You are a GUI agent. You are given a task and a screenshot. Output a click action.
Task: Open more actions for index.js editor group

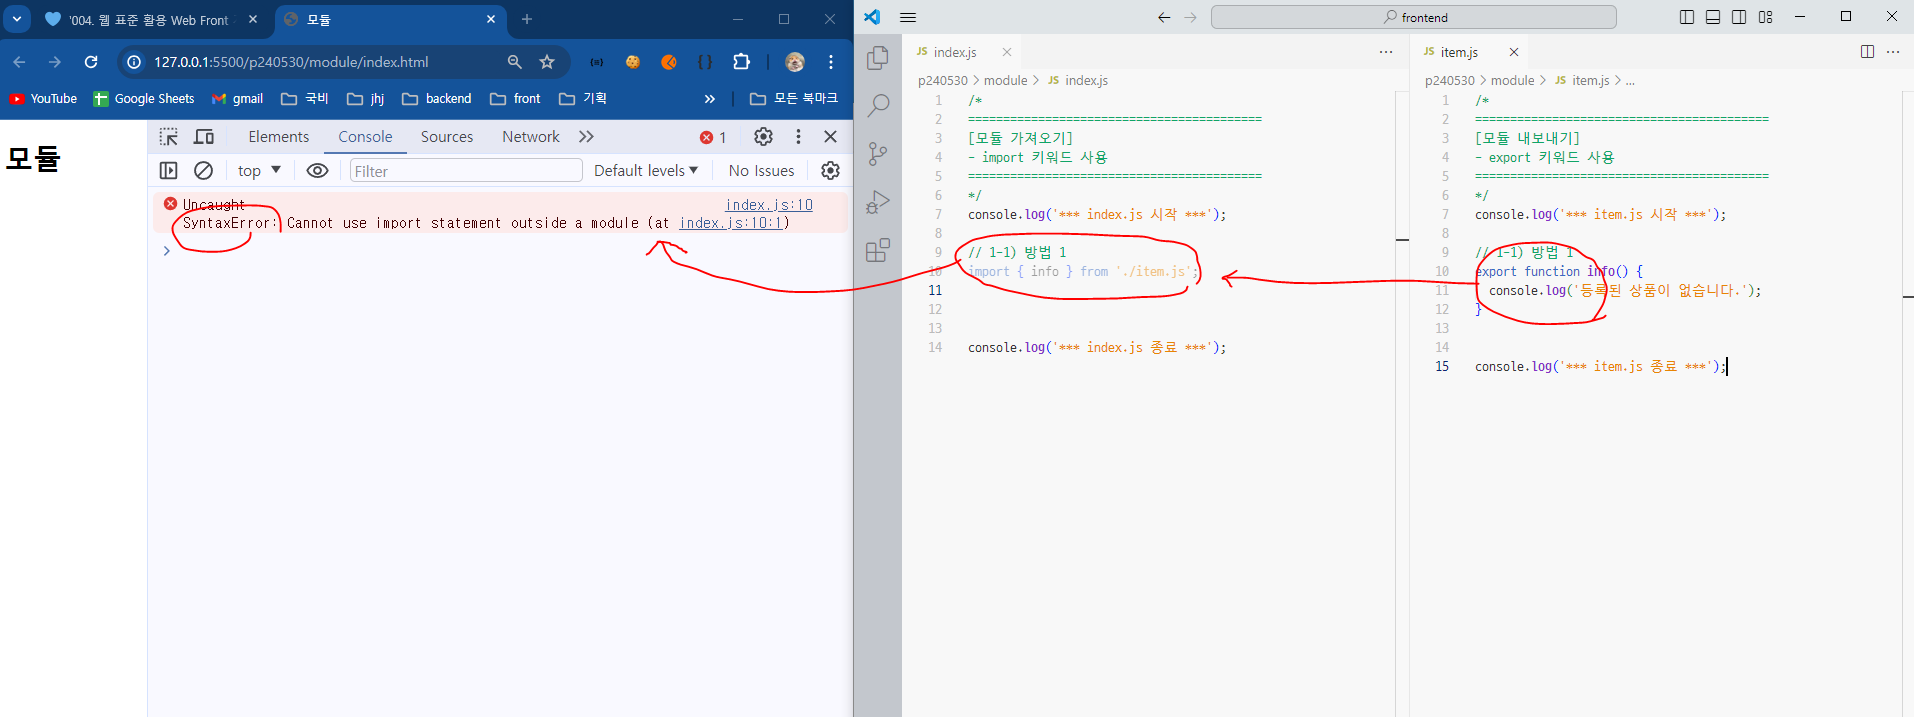(x=1386, y=52)
